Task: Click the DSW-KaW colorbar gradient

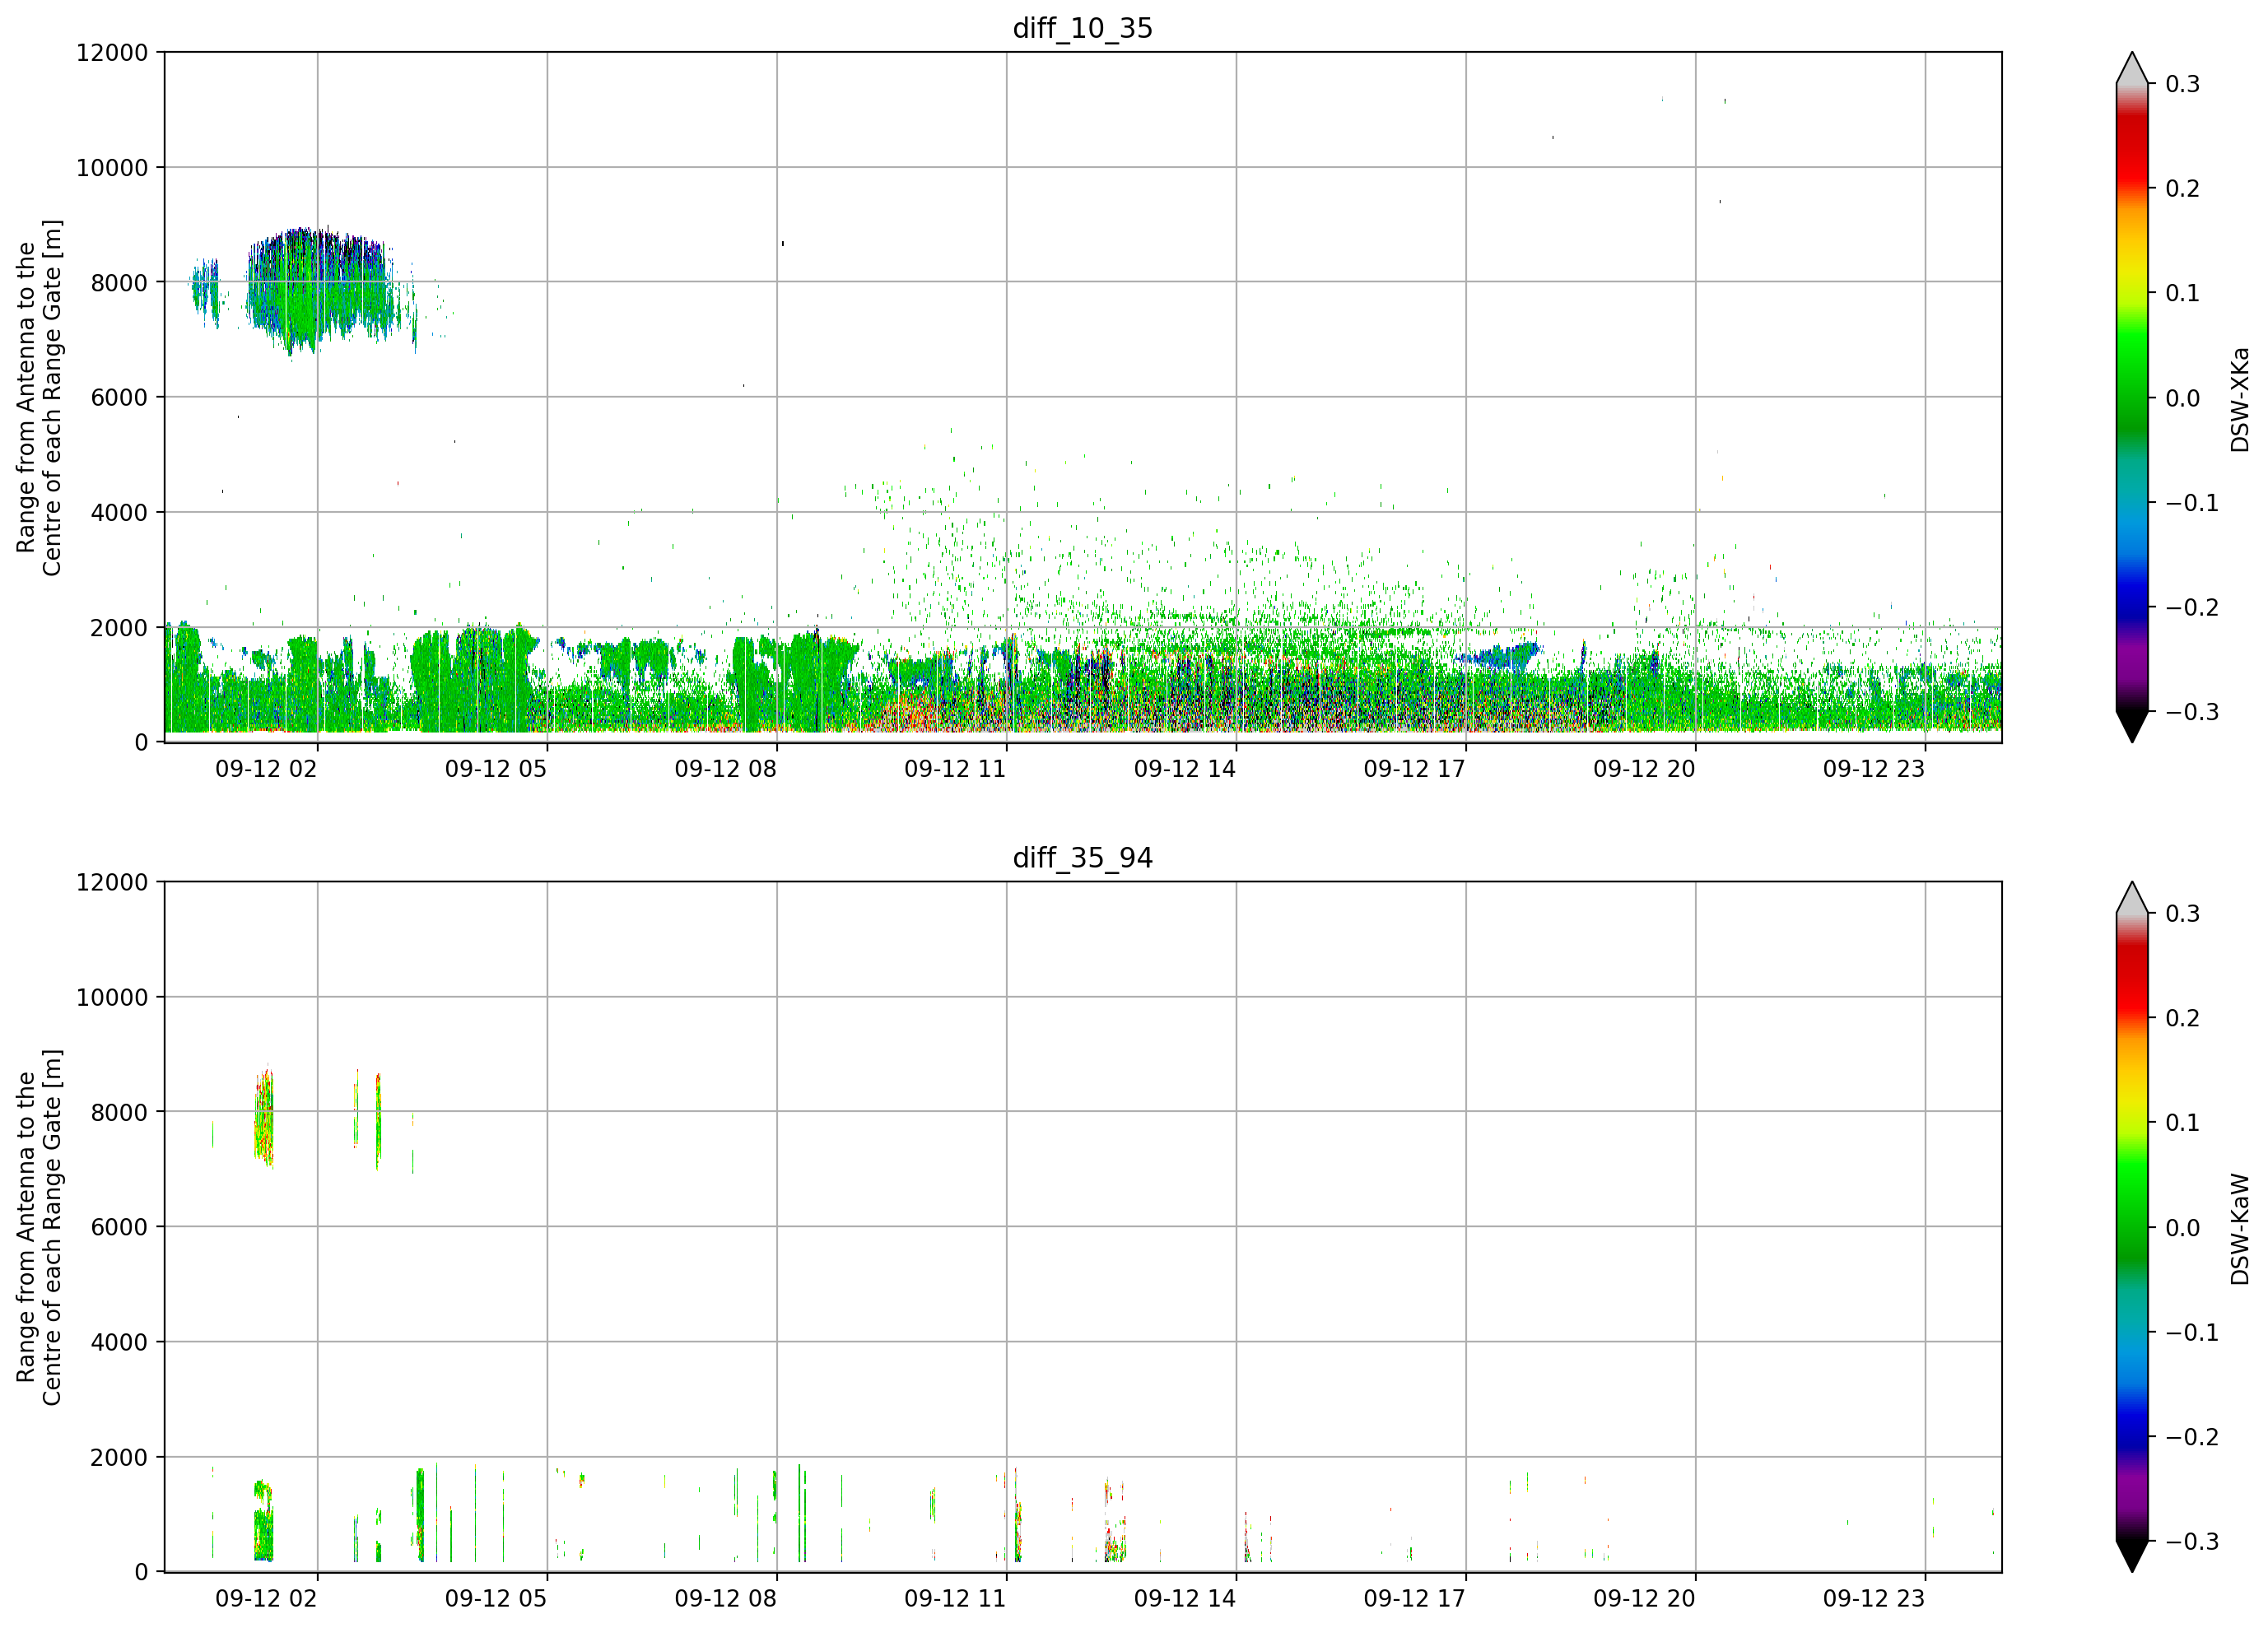Action: click(x=2132, y=1227)
